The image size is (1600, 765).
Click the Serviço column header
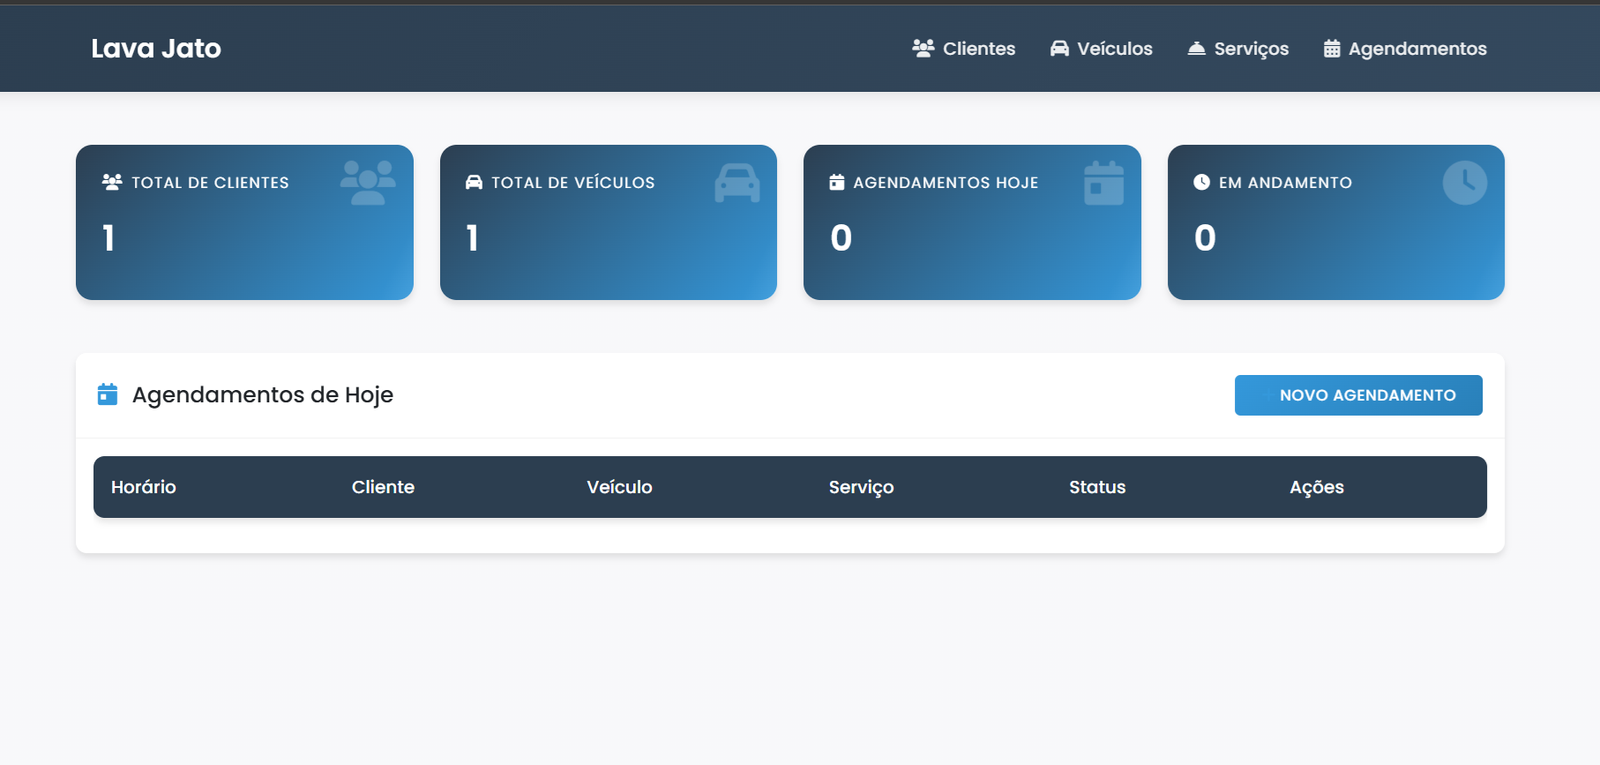click(861, 487)
